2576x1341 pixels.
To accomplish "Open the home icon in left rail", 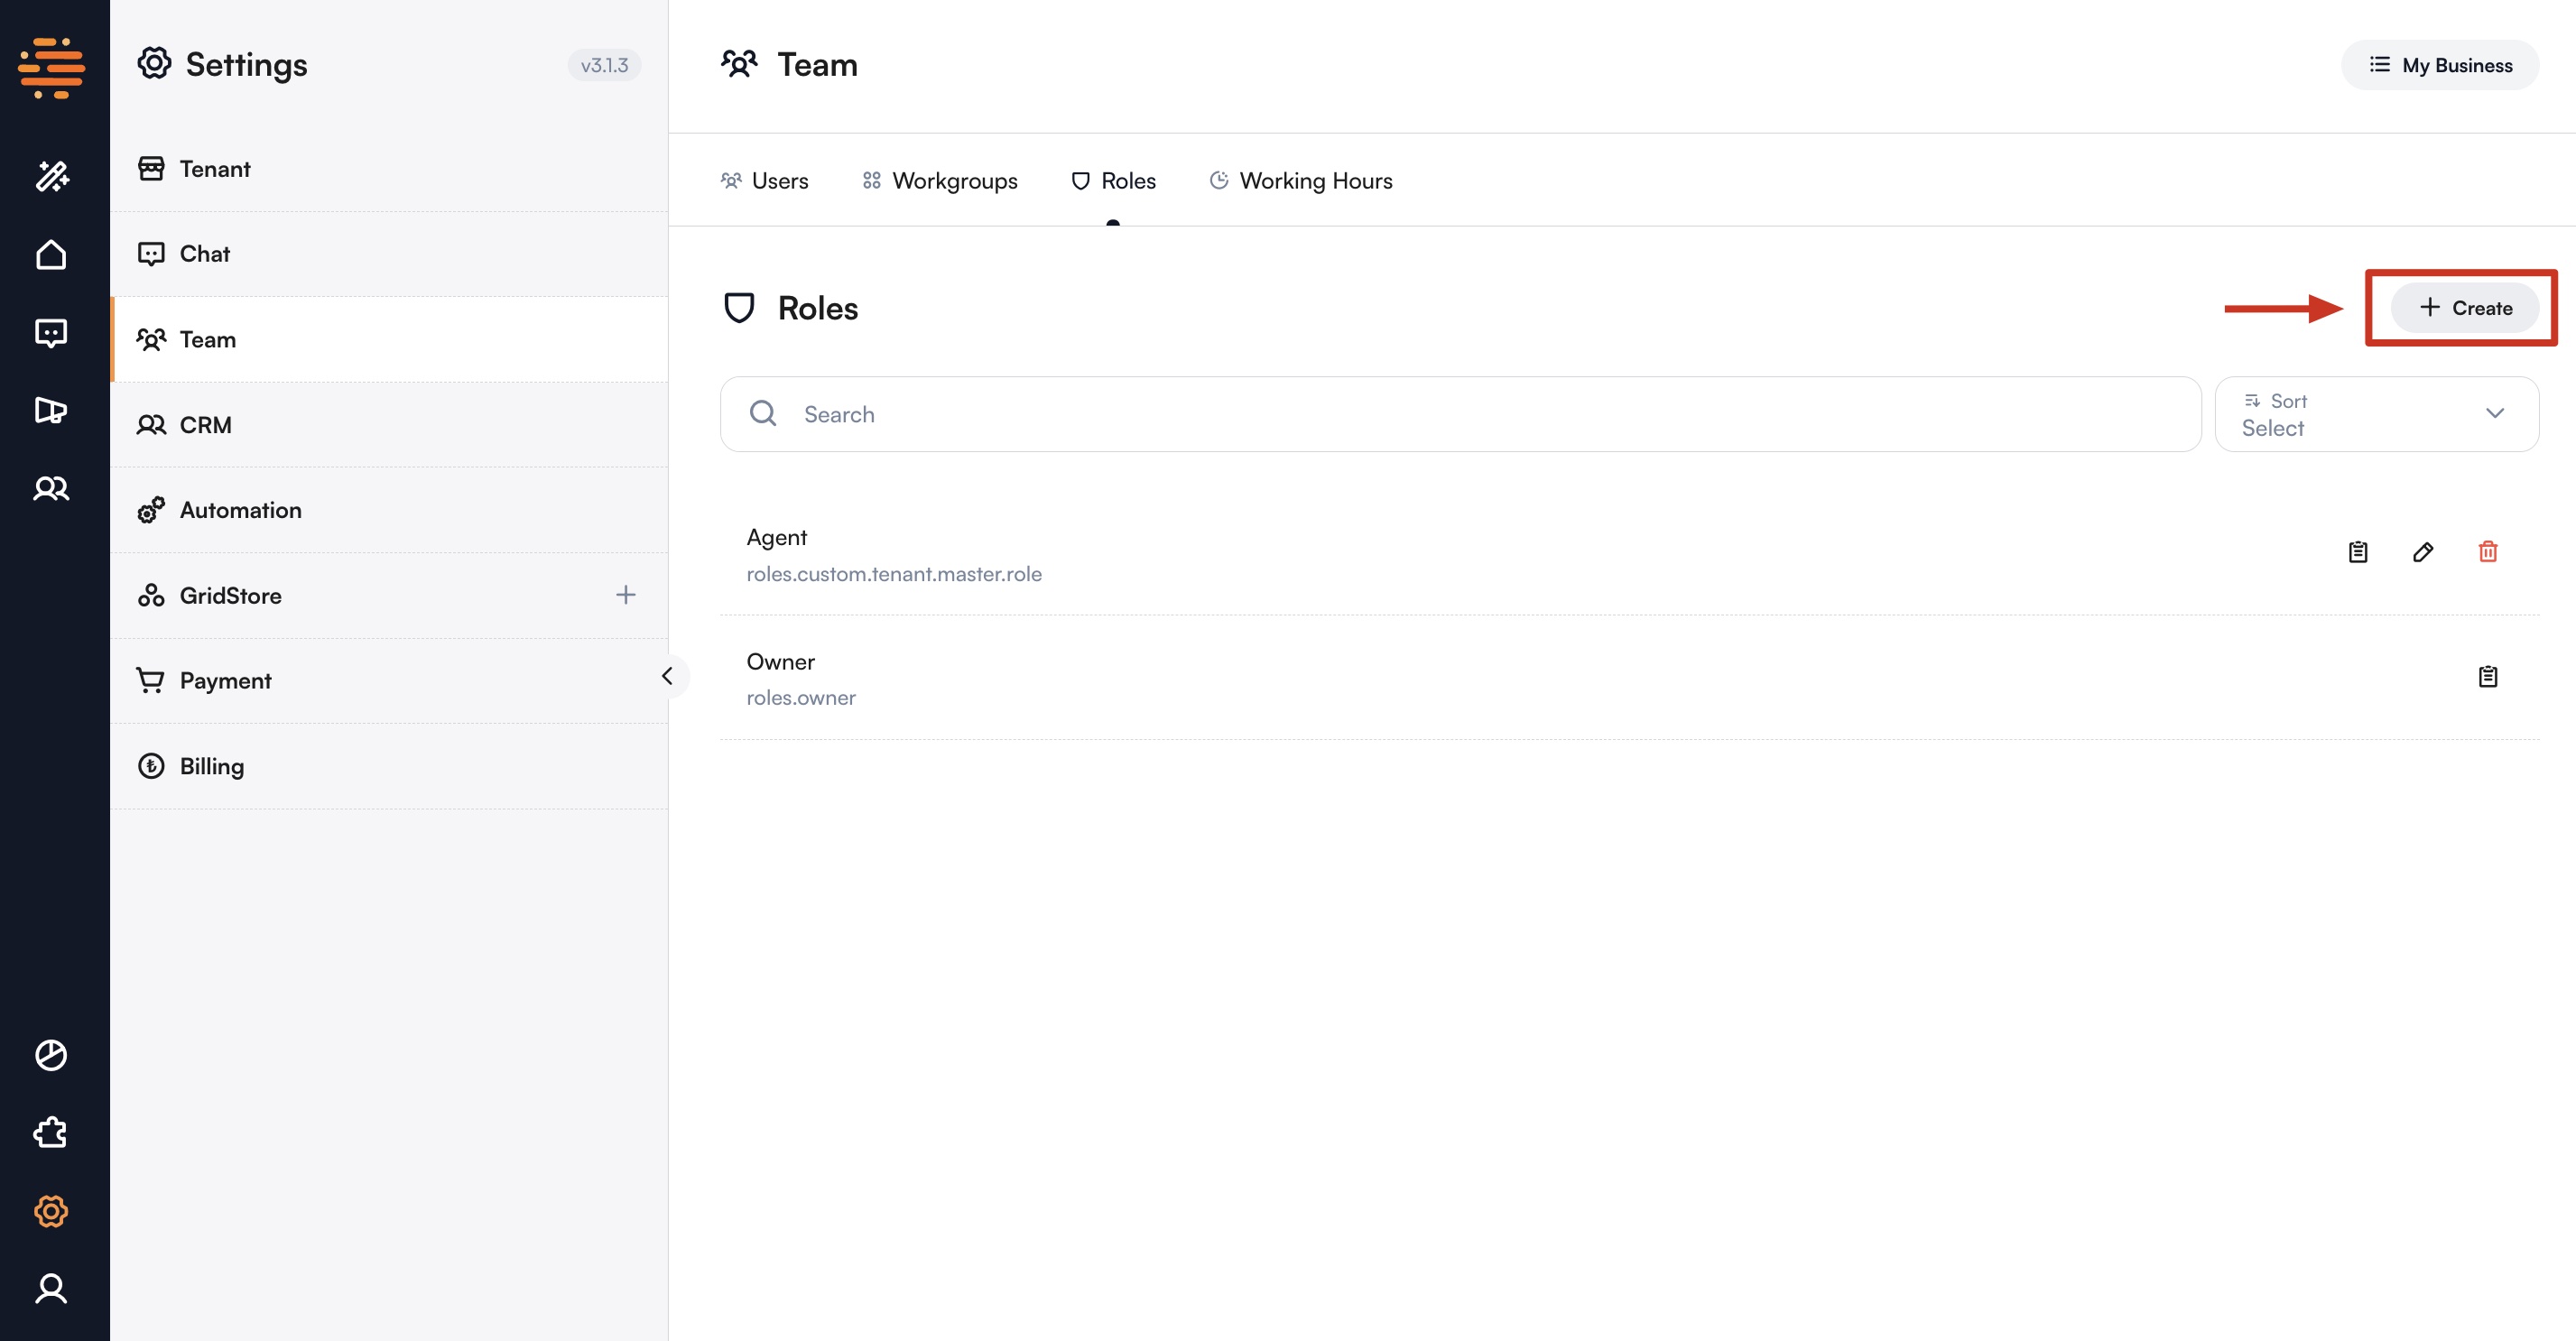I will coord(51,255).
